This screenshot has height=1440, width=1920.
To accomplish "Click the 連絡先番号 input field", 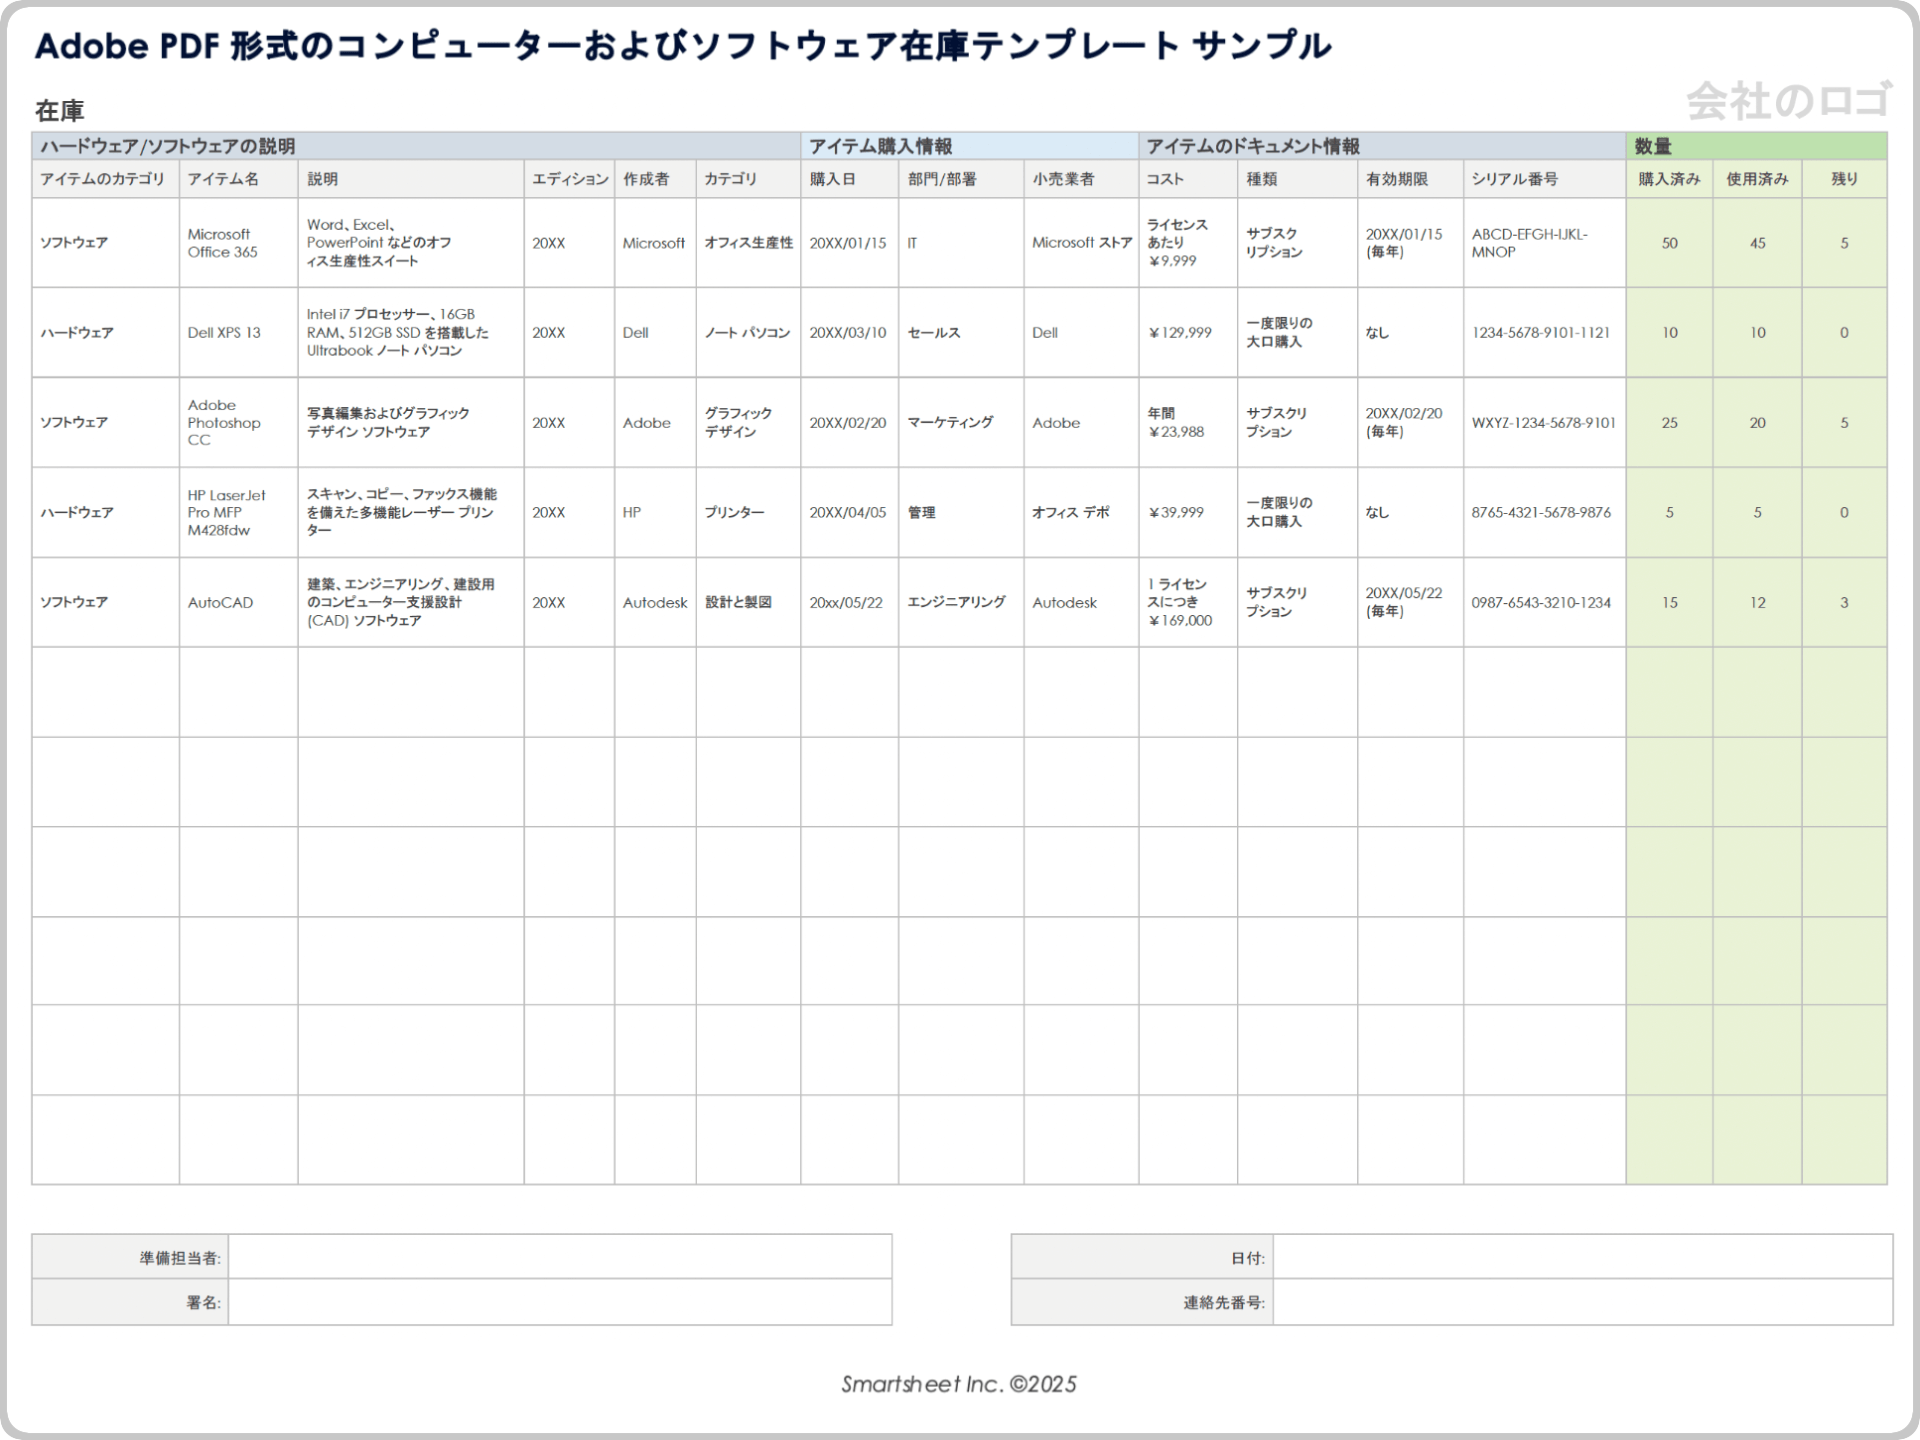I will coord(1582,1302).
